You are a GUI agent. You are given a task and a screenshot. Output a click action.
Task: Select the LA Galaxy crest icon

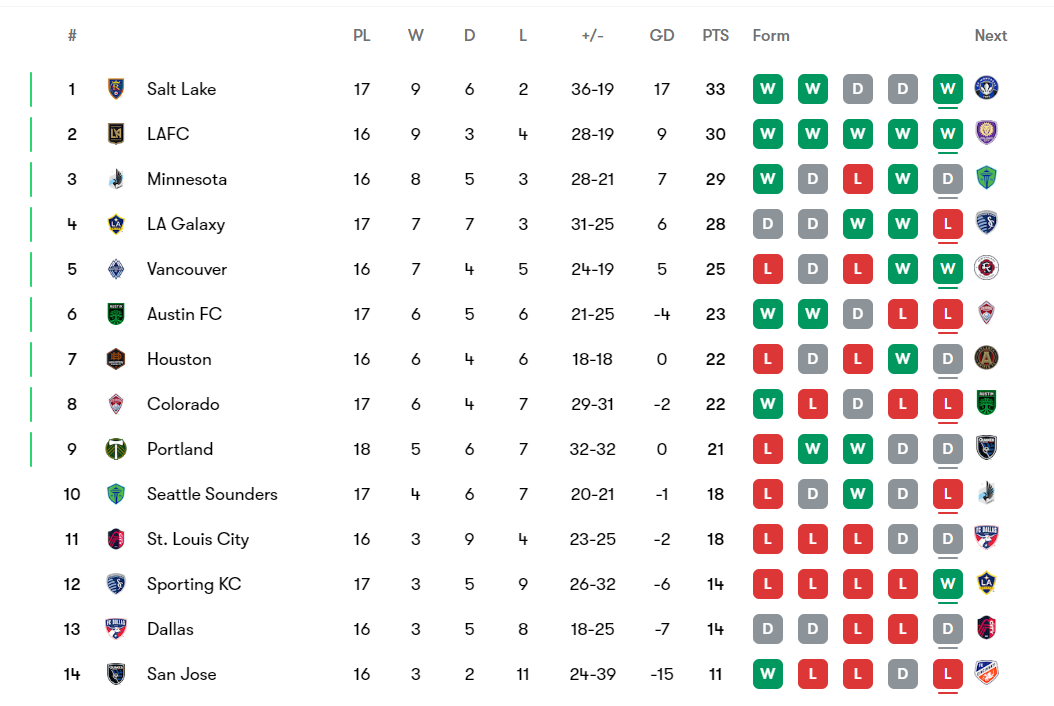(116, 224)
